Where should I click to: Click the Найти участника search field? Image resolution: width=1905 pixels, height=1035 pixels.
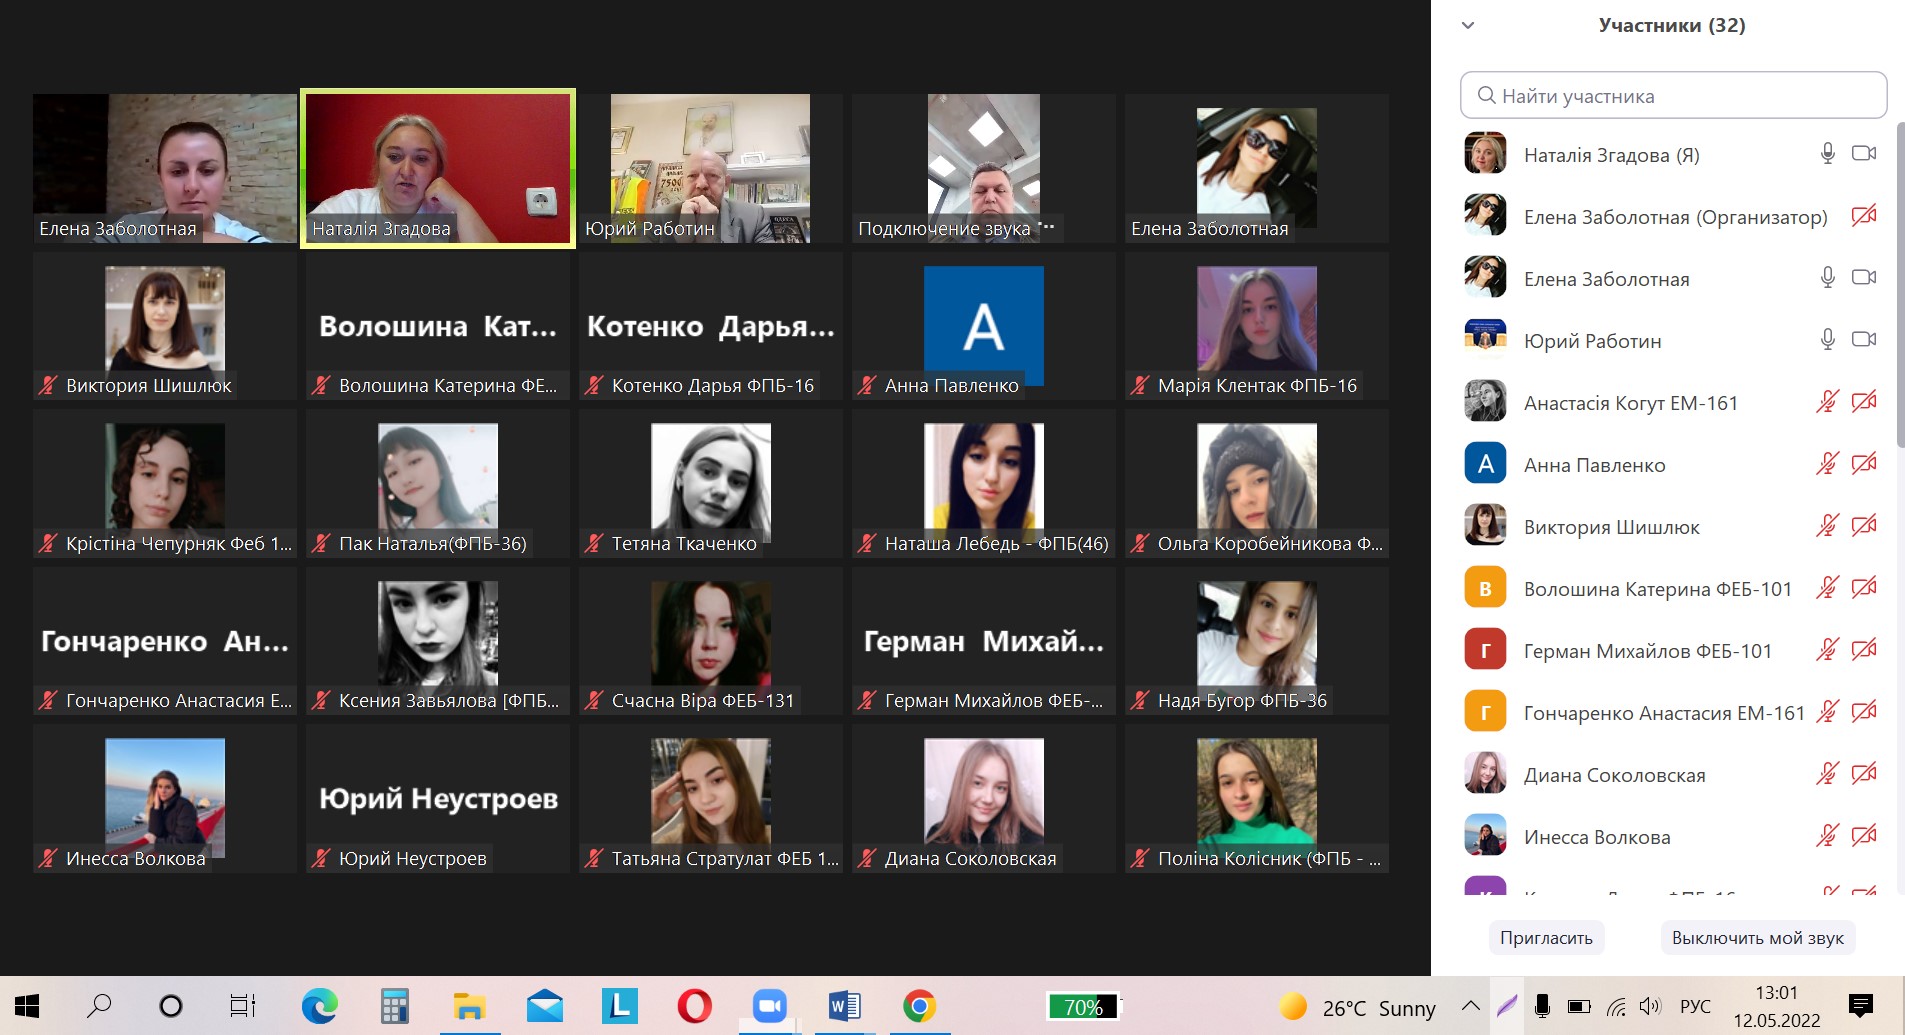(x=1673, y=96)
